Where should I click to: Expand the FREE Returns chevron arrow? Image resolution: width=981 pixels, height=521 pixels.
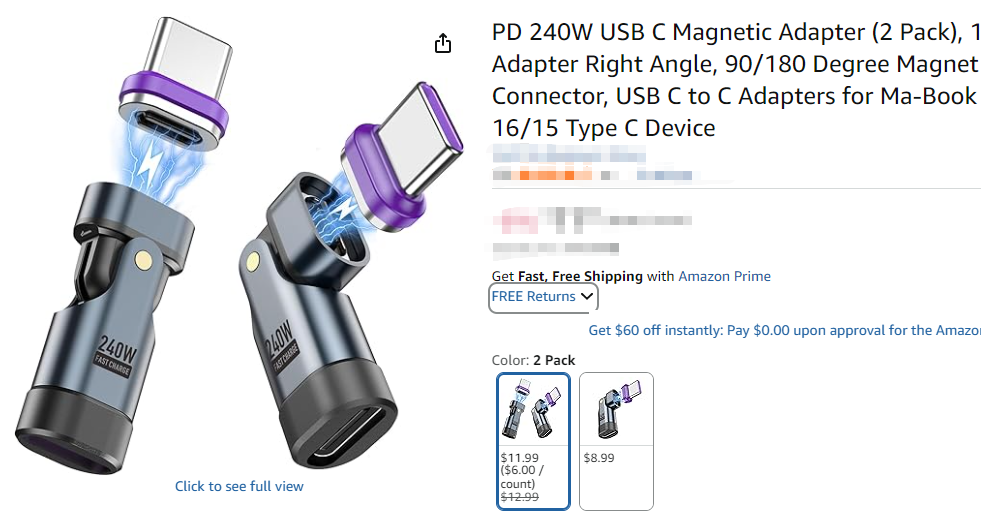[586, 296]
